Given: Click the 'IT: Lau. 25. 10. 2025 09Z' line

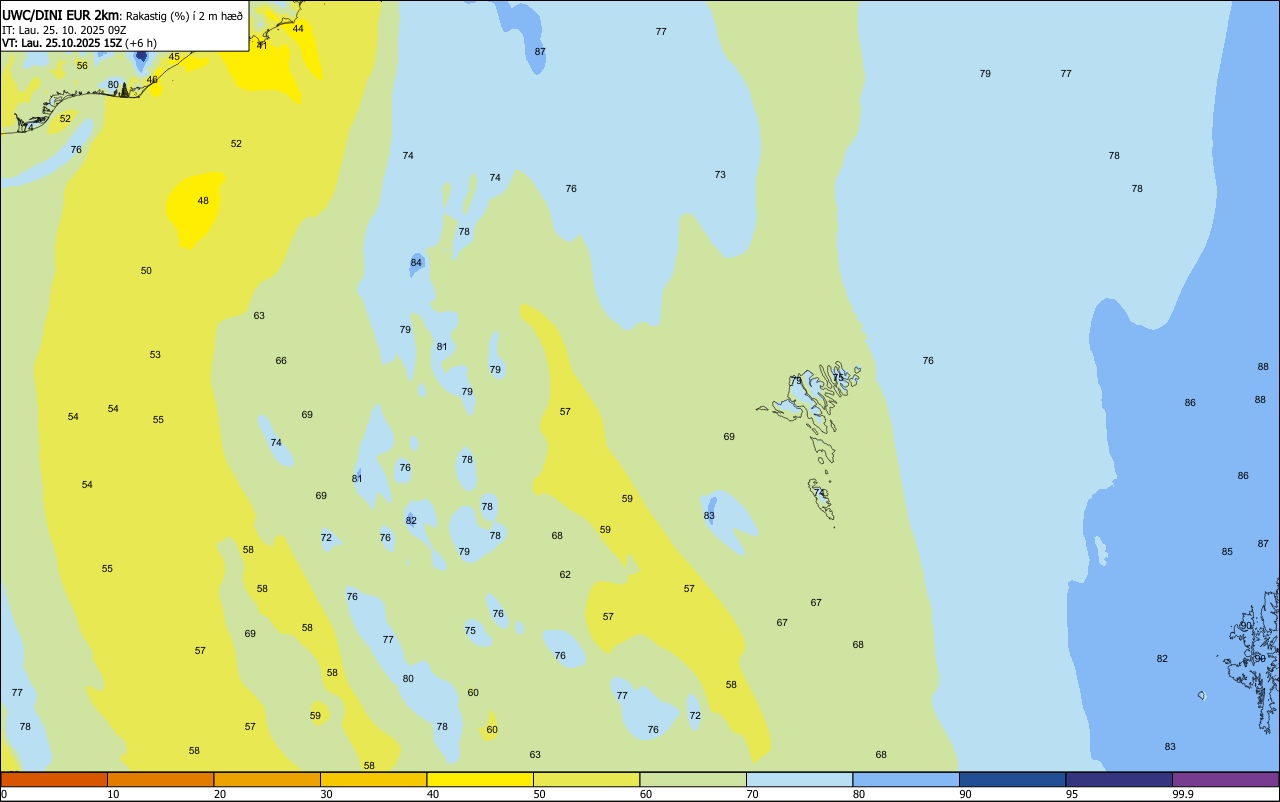Looking at the screenshot, I should coord(64,30).
